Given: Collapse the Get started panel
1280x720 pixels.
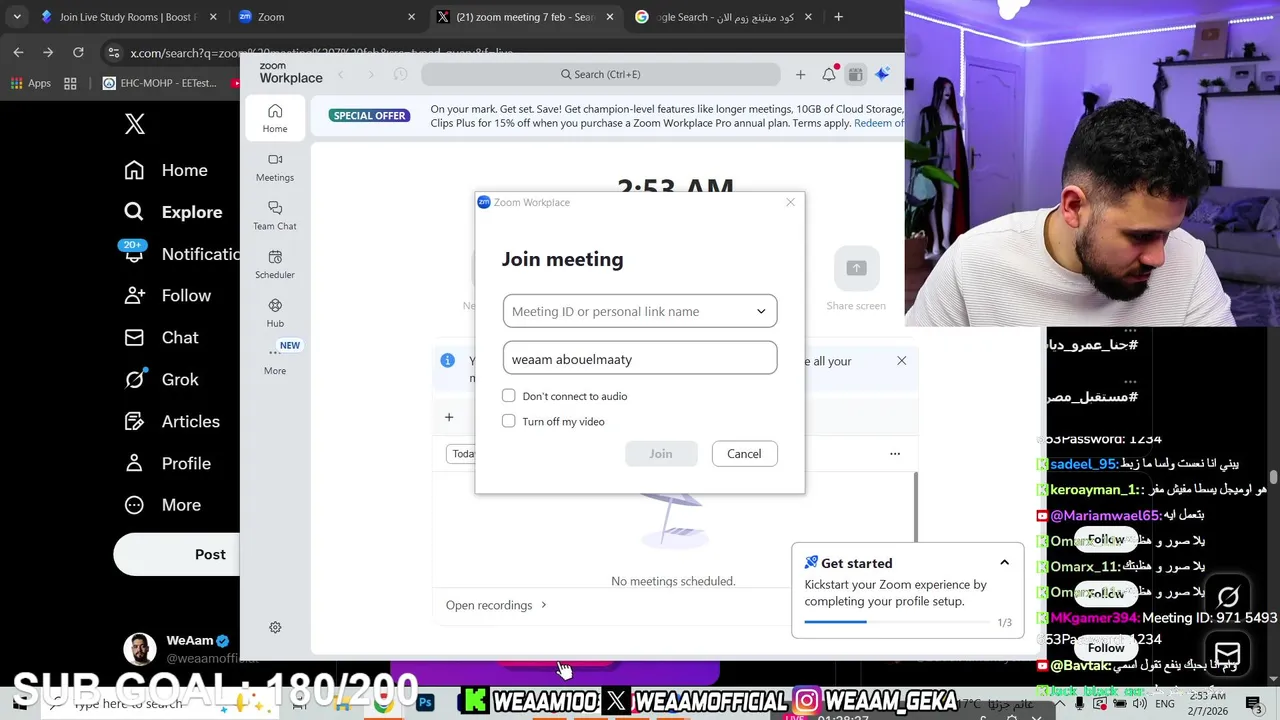Looking at the screenshot, I should pyautogui.click(x=1004, y=563).
